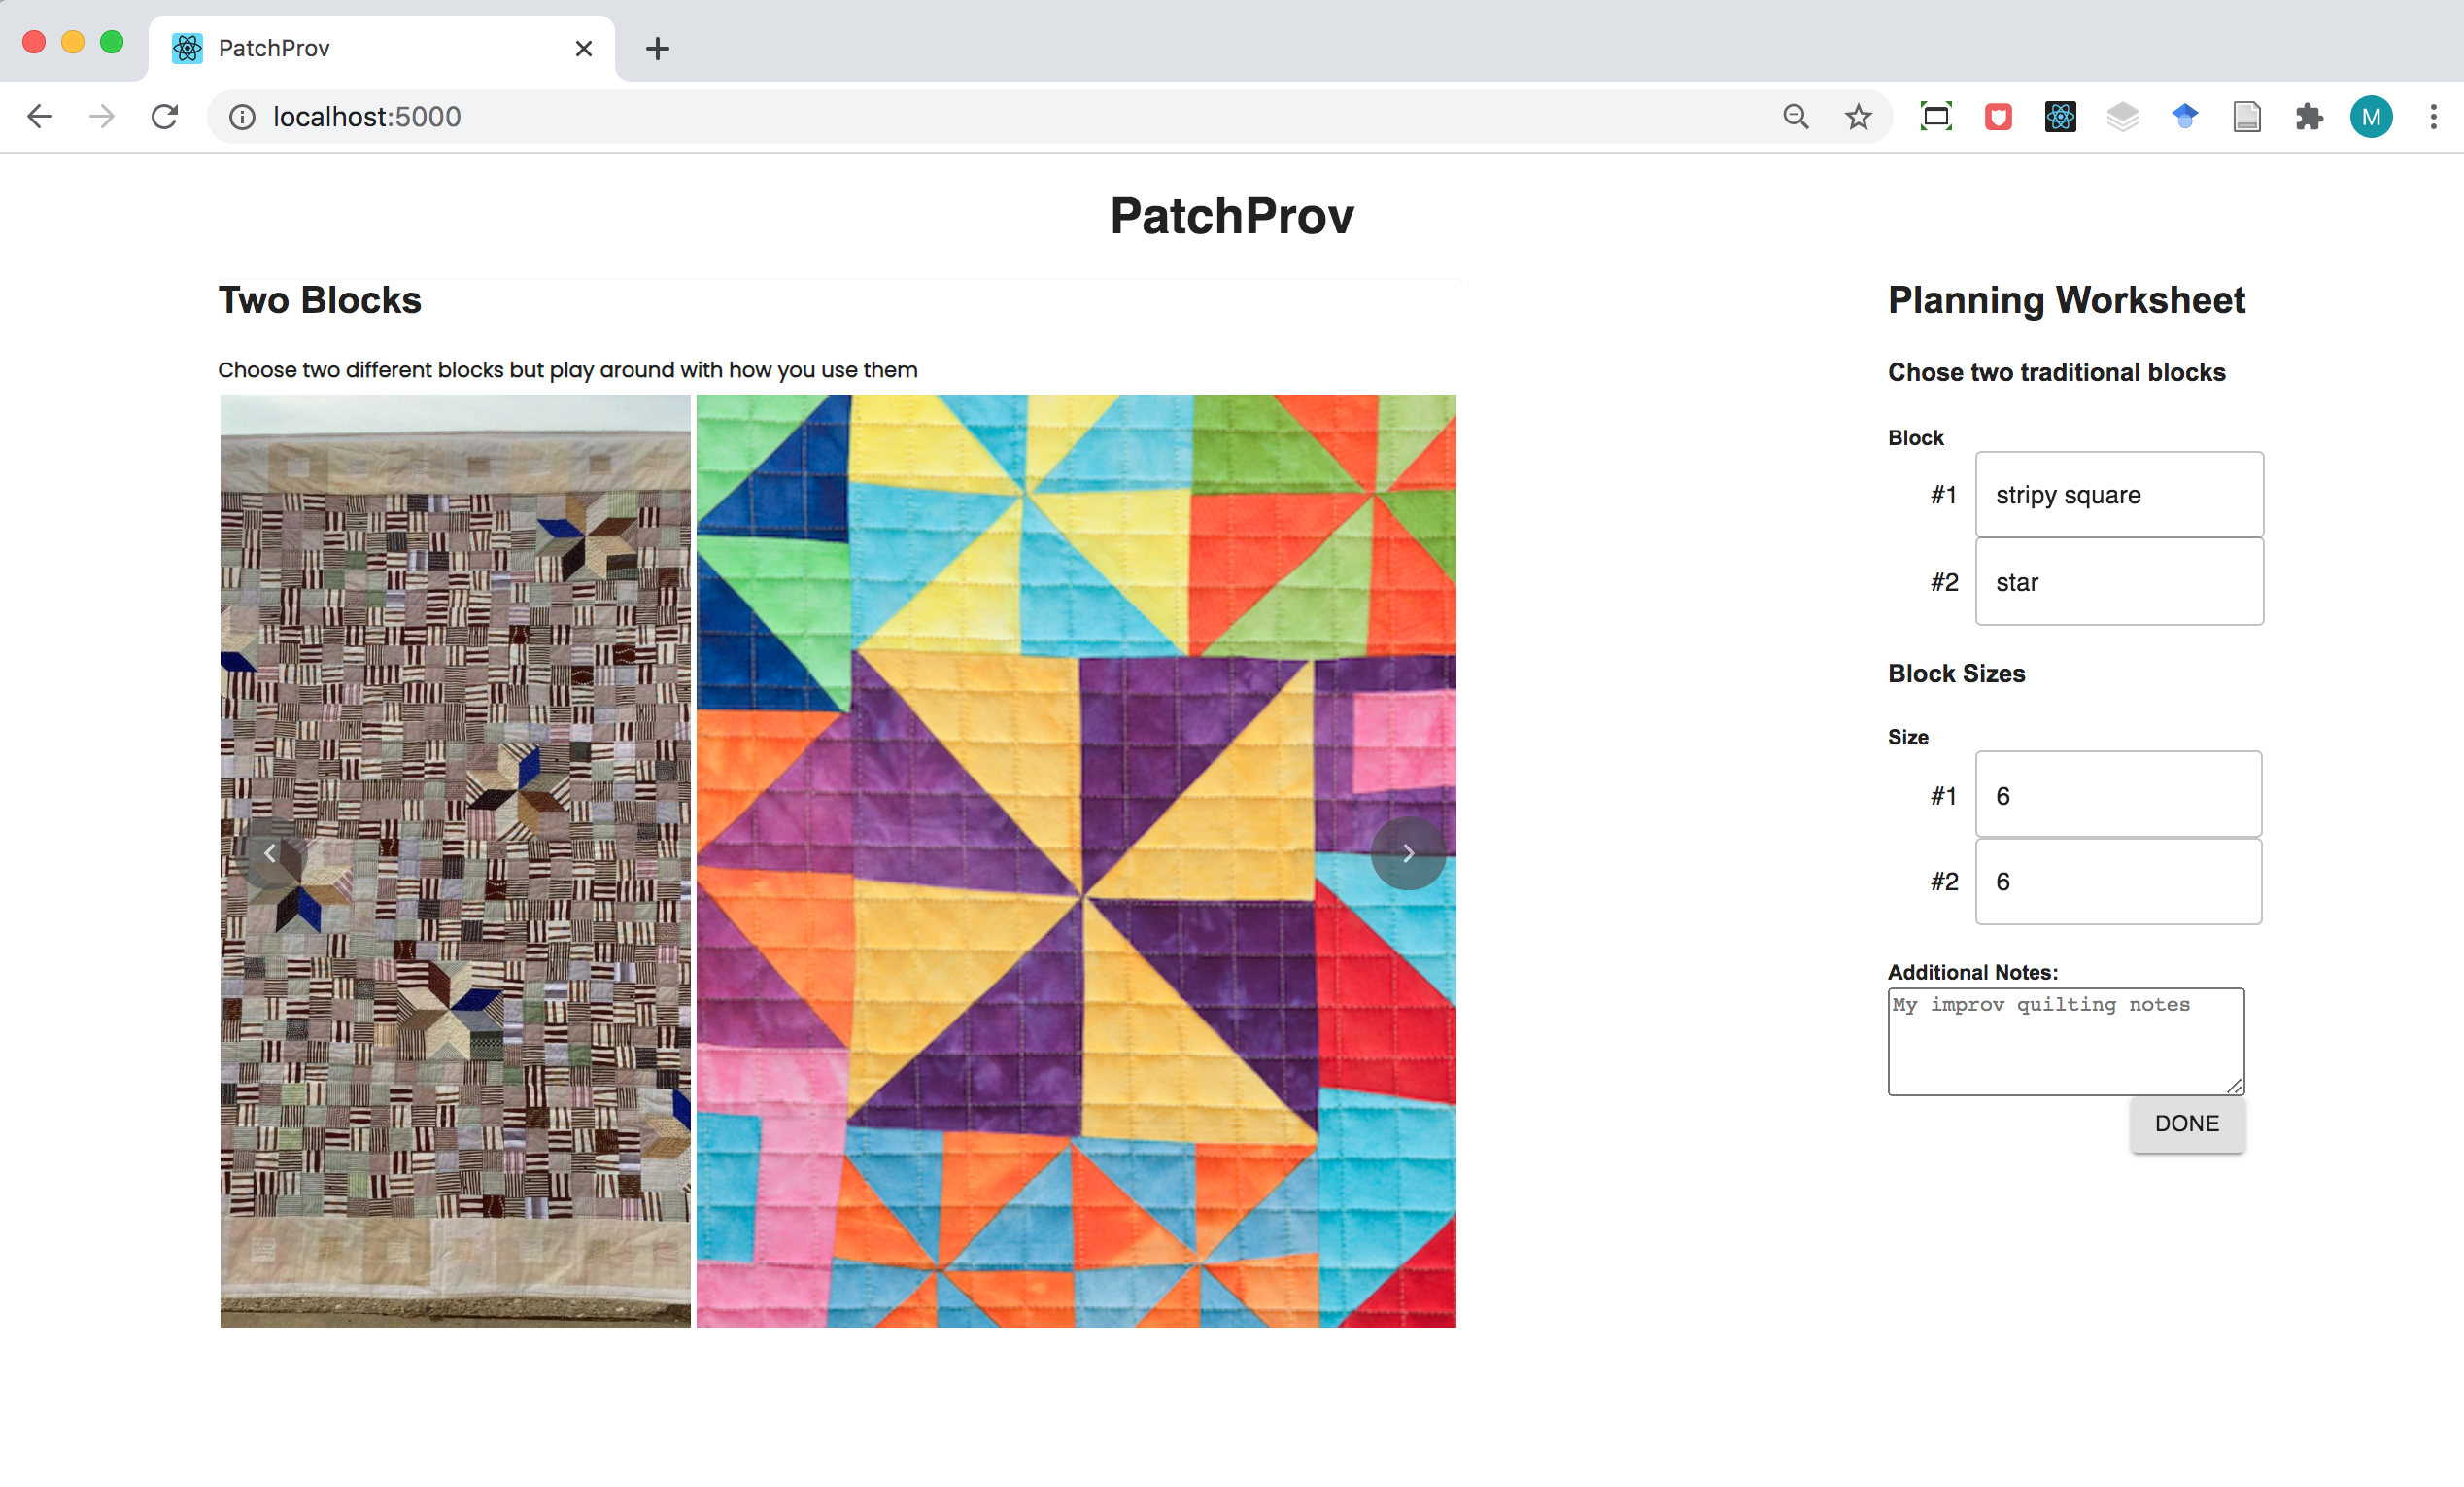Click the PatchProv page title
The width and height of the screenshot is (2464, 1487).
1232,216
